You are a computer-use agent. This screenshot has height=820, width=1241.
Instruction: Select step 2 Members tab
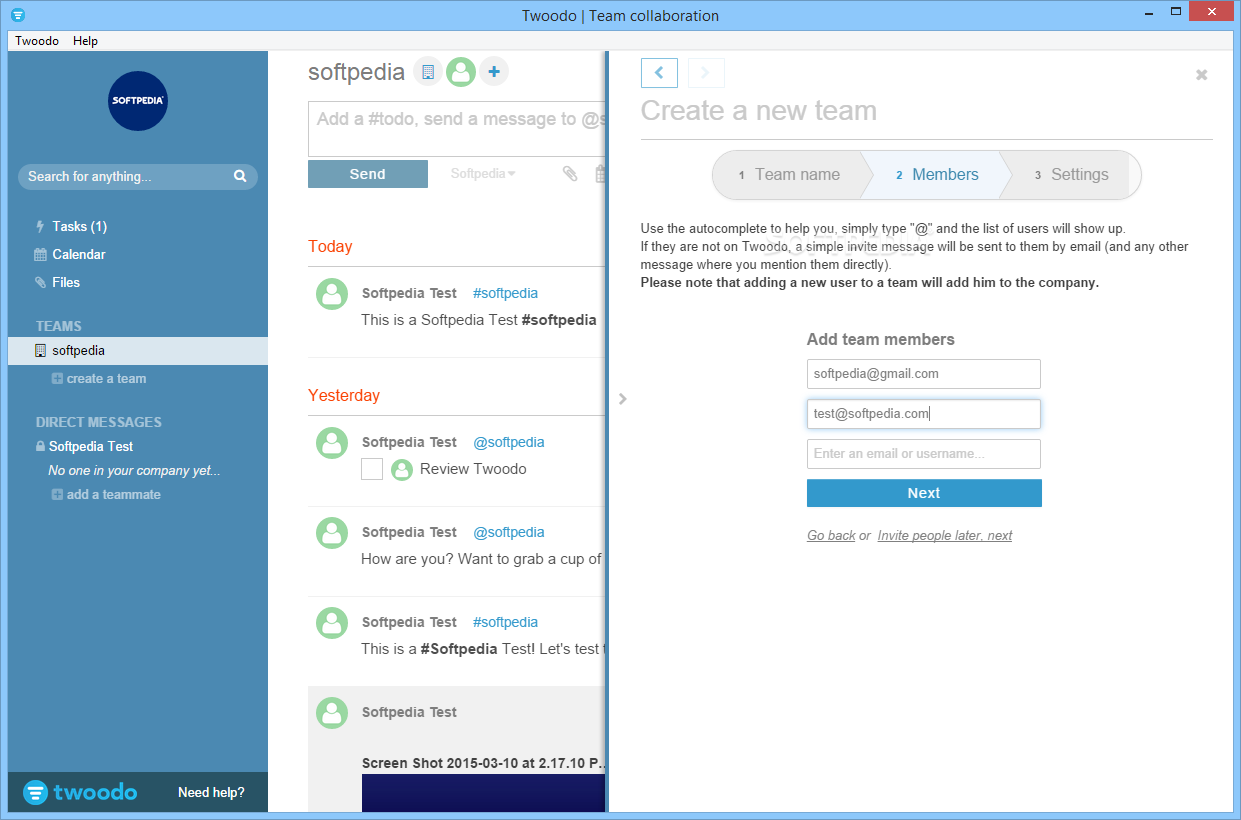click(937, 175)
